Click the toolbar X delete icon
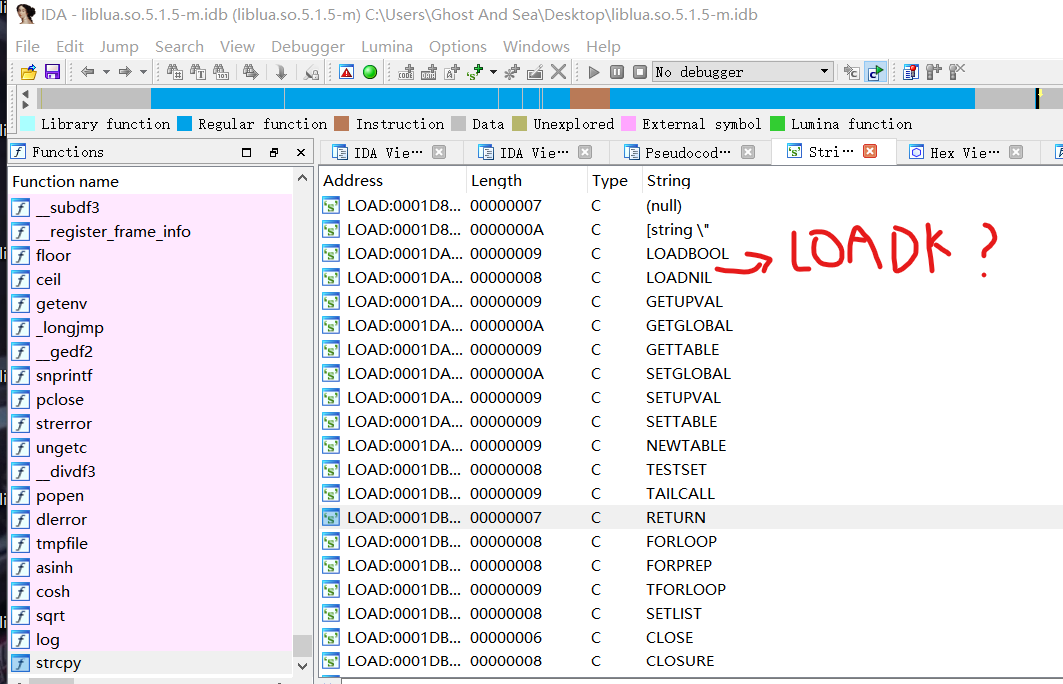The image size is (1063, 684). 559,72
